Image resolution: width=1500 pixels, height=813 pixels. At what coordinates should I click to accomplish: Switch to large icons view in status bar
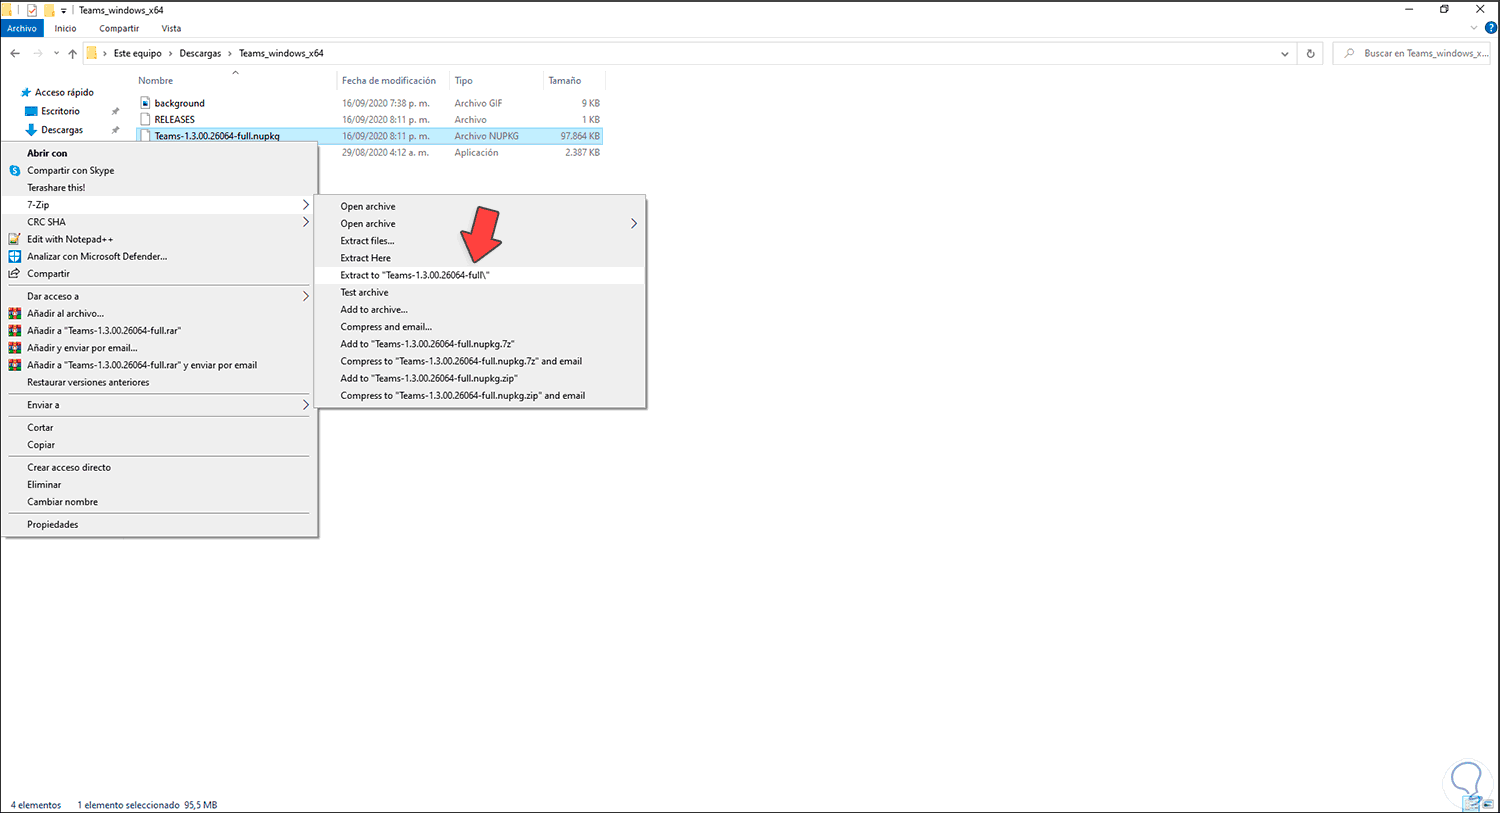1489,804
